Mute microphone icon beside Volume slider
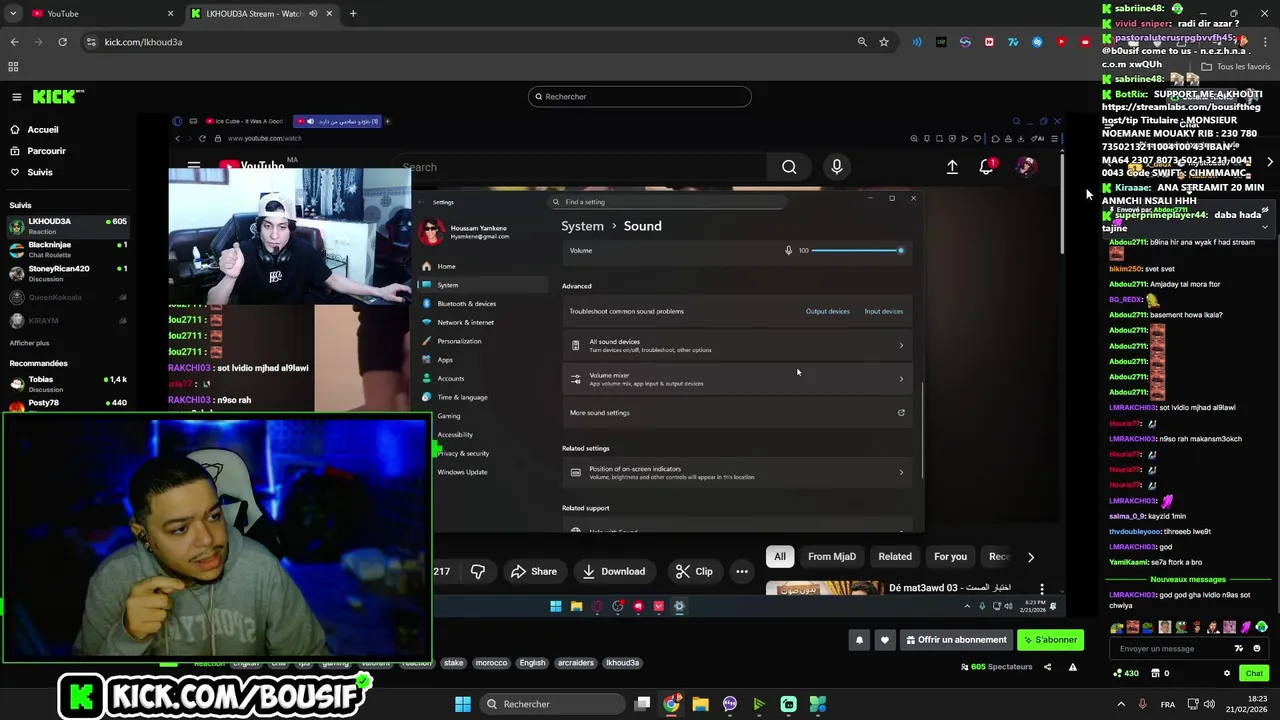This screenshot has width=1280, height=720. point(788,251)
